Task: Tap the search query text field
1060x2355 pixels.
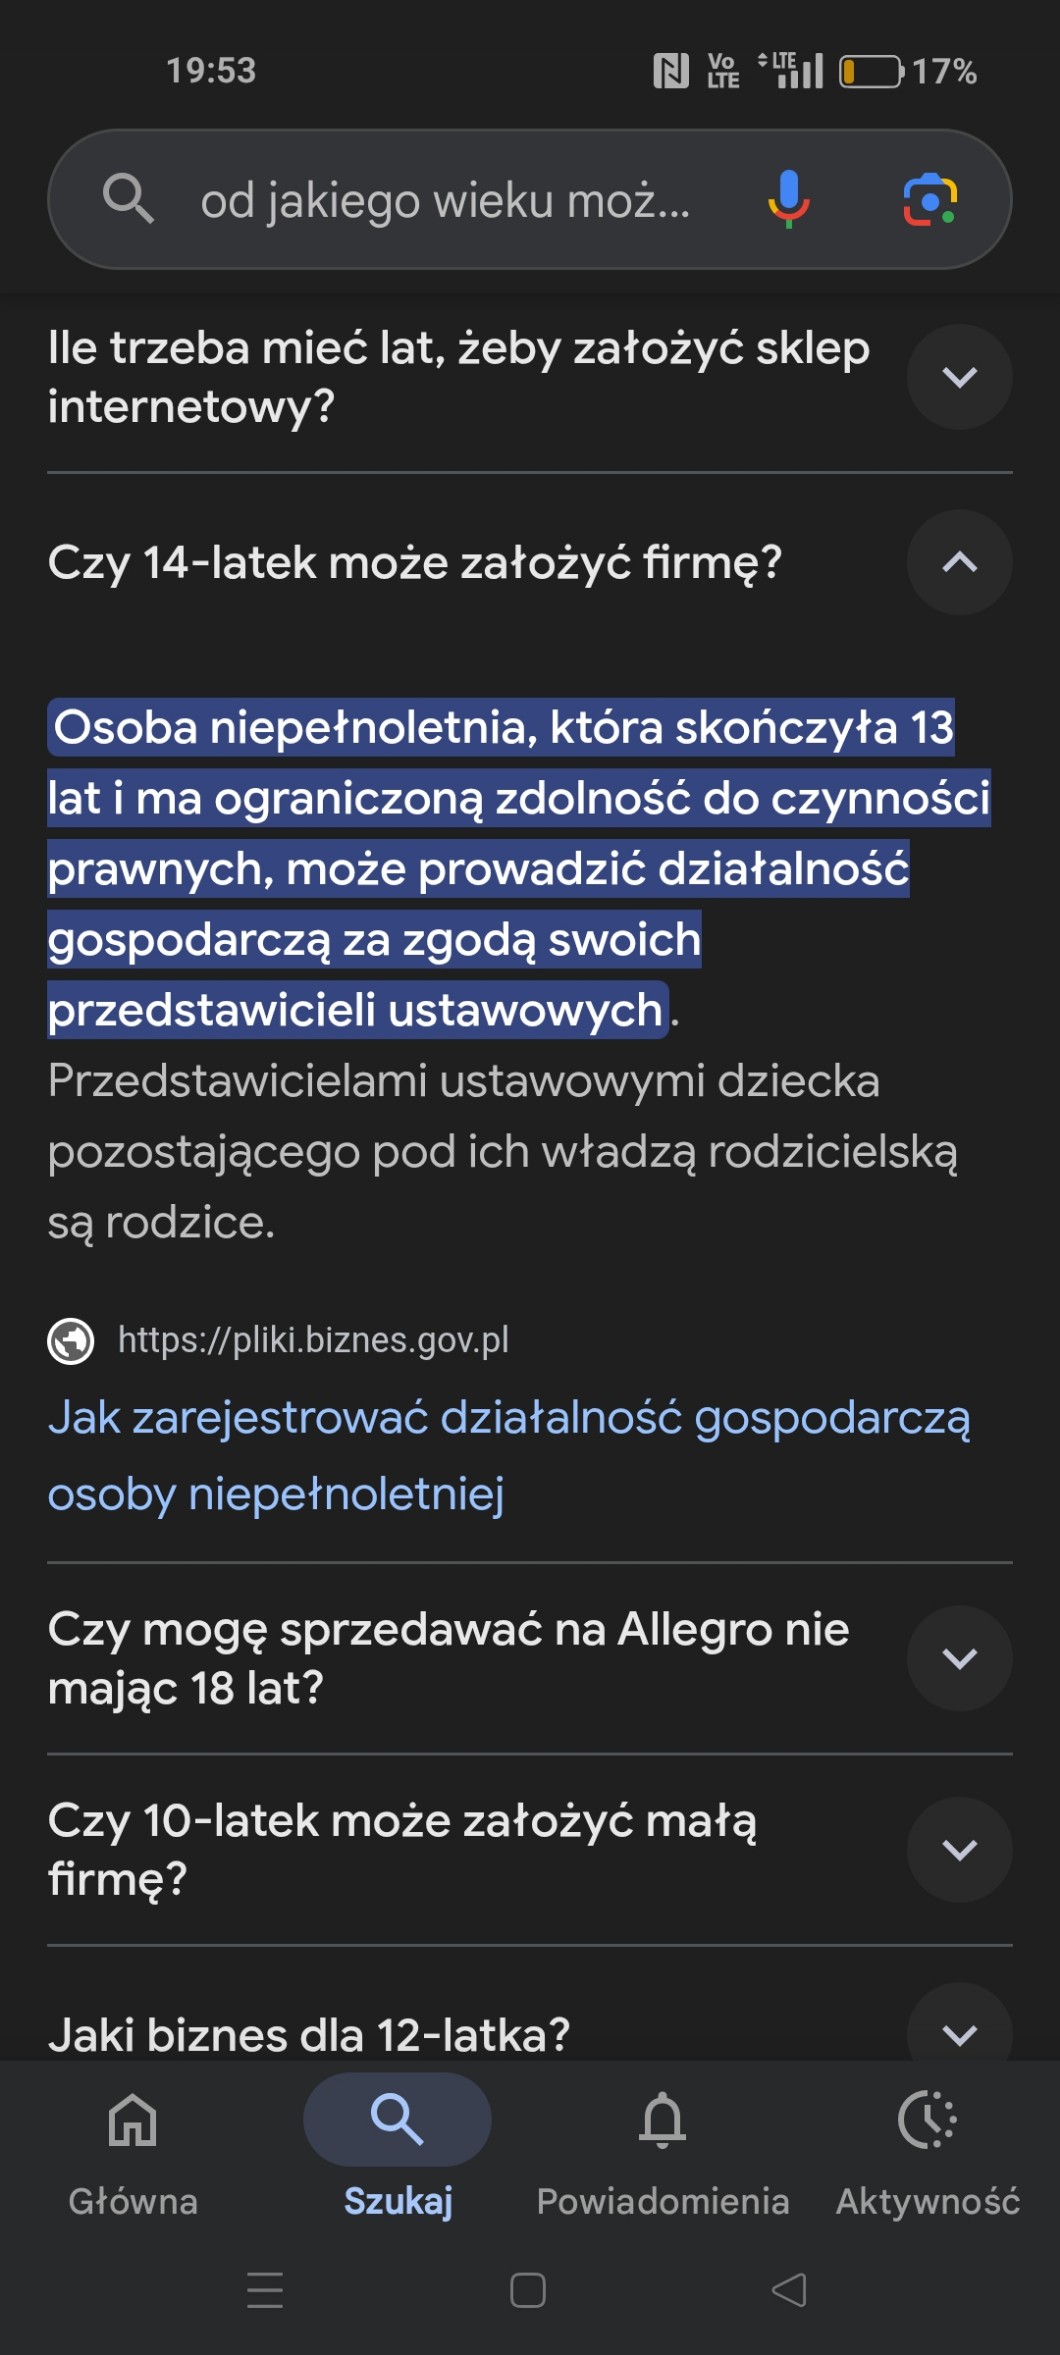Action: click(x=445, y=200)
